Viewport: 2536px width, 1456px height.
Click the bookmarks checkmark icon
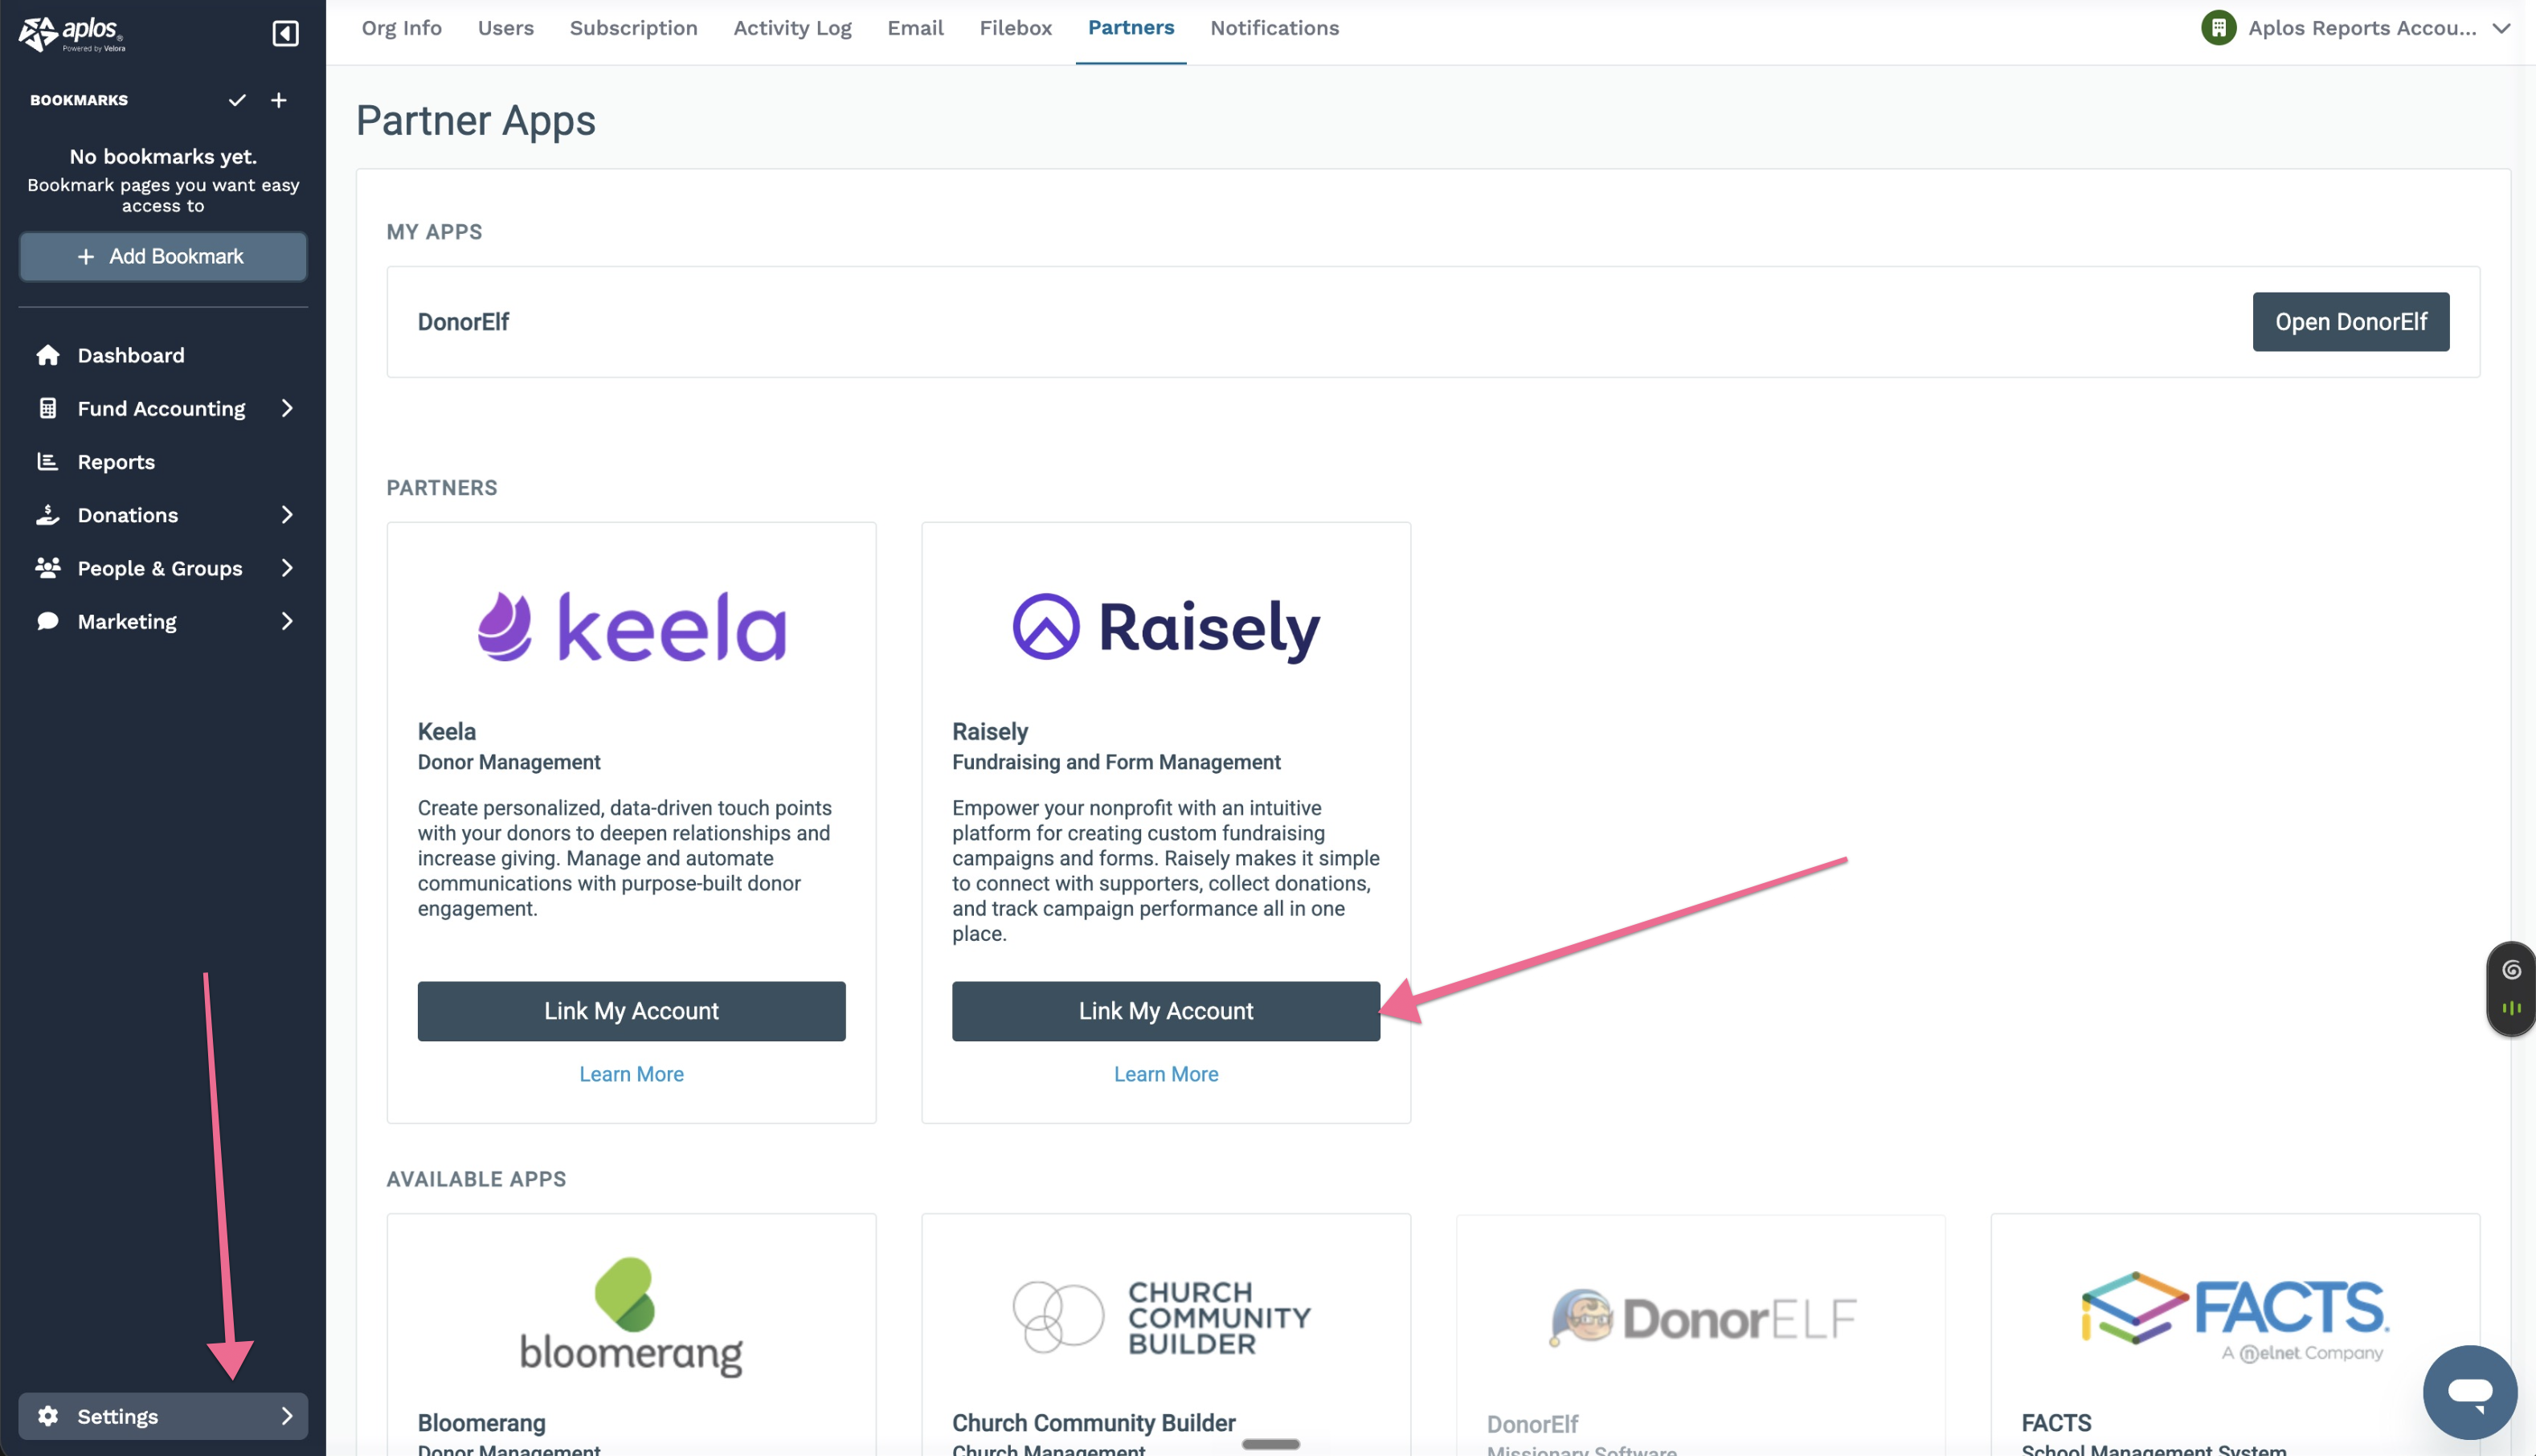tap(237, 100)
